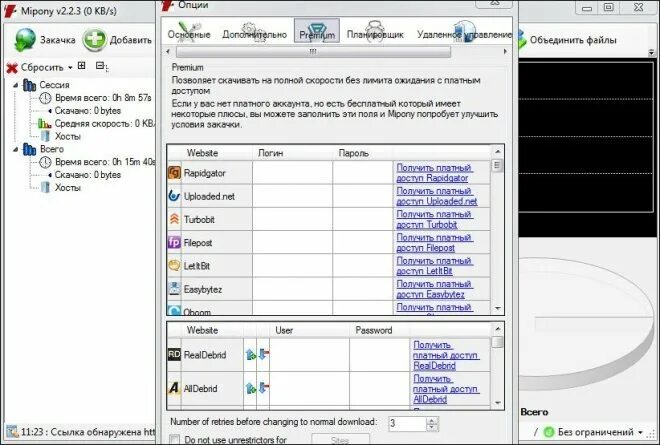Viewport: 660px width, 445px height.
Task: Open Получить платный доступ RealDebrid link
Action: click(445, 355)
